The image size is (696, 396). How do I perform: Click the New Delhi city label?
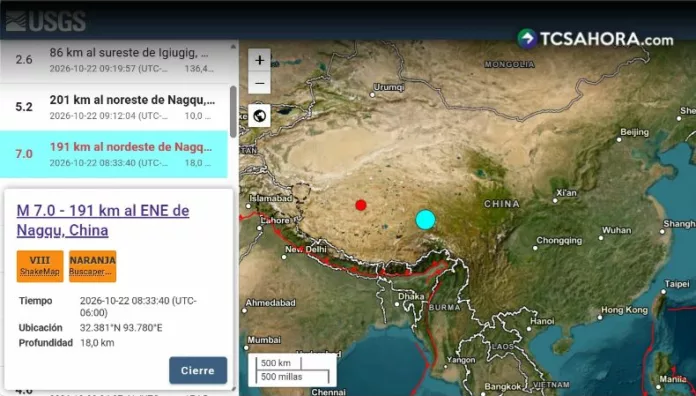pos(306,249)
